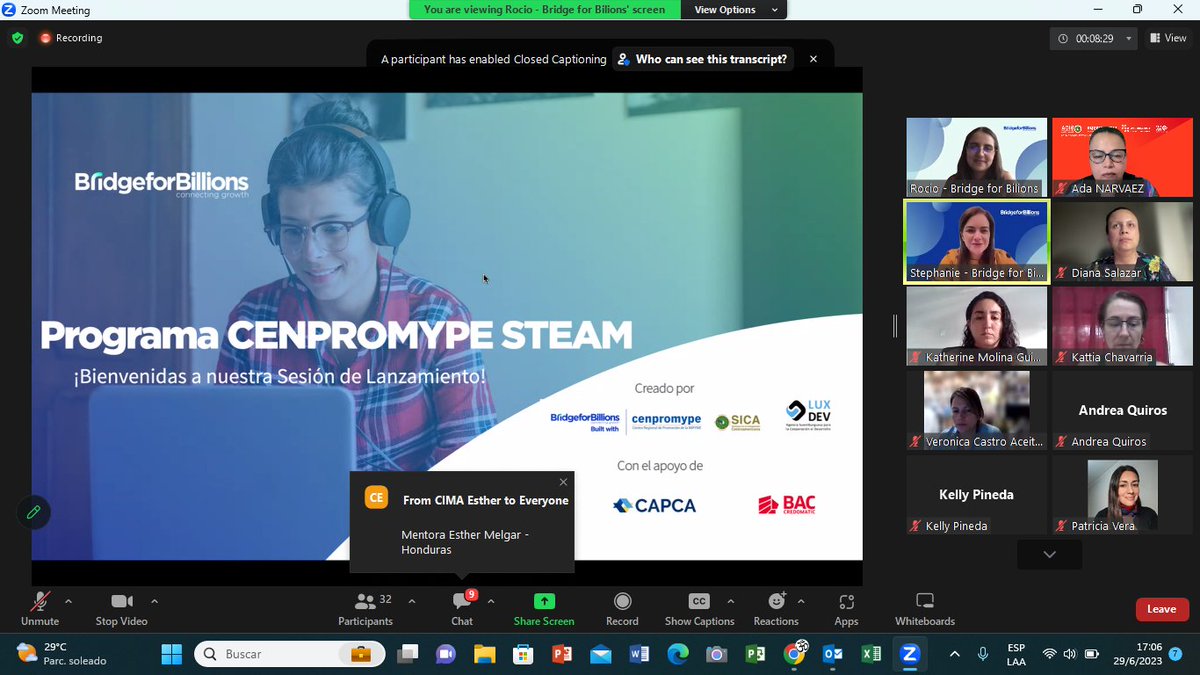1200x675 pixels.
Task: Click the green Share Screen button
Action: [544, 608]
